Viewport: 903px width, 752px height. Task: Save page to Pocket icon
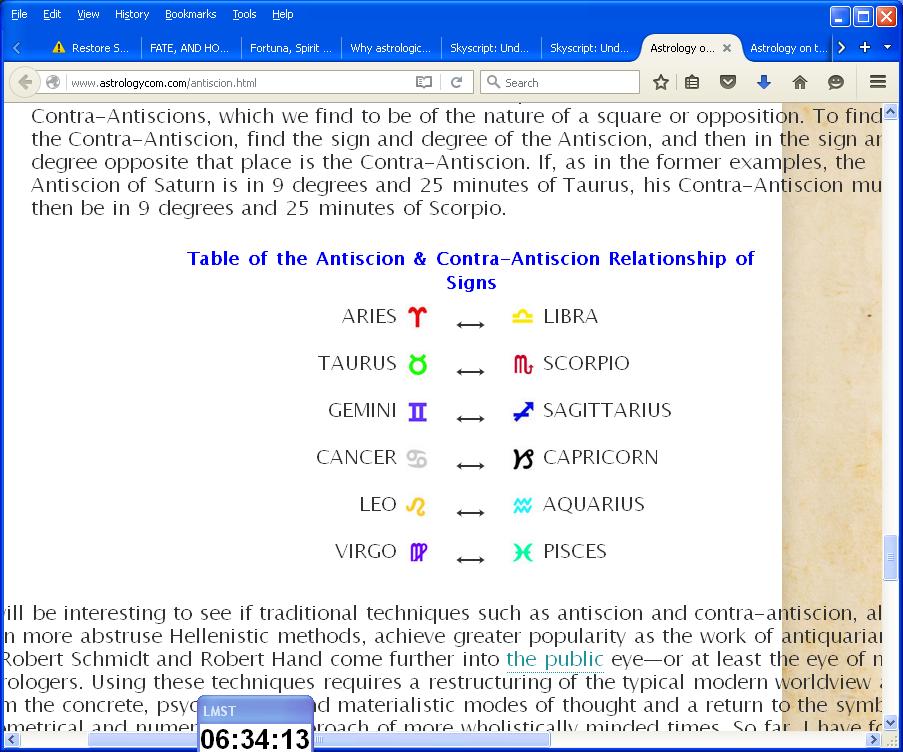[728, 82]
